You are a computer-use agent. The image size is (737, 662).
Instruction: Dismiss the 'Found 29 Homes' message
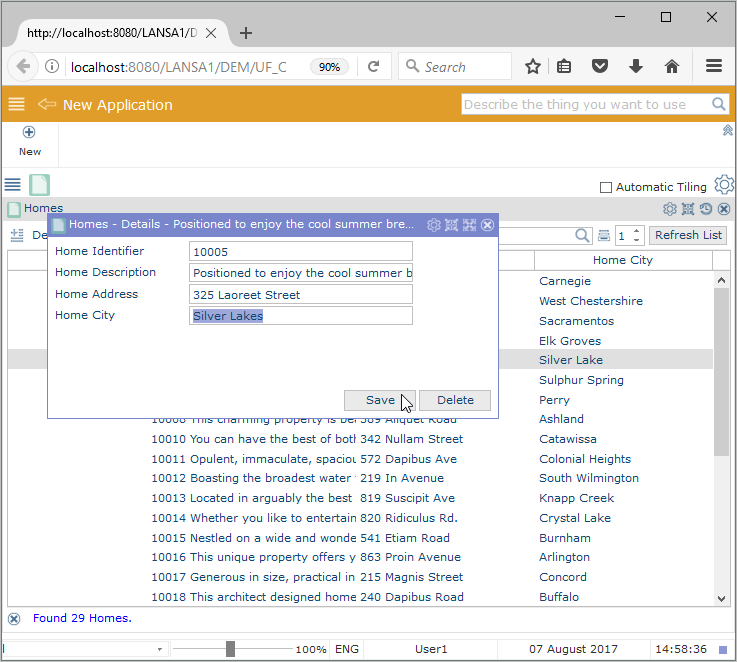click(x=14, y=619)
